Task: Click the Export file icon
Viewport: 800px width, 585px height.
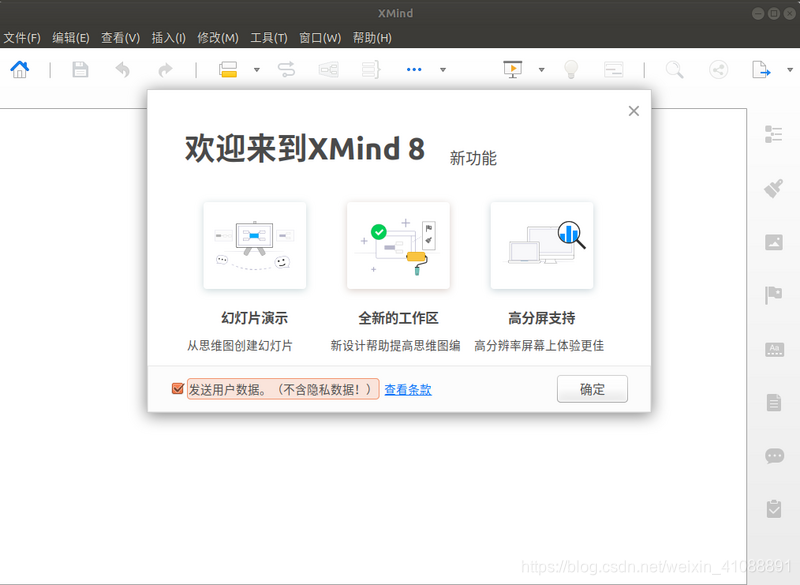Action: [x=761, y=69]
